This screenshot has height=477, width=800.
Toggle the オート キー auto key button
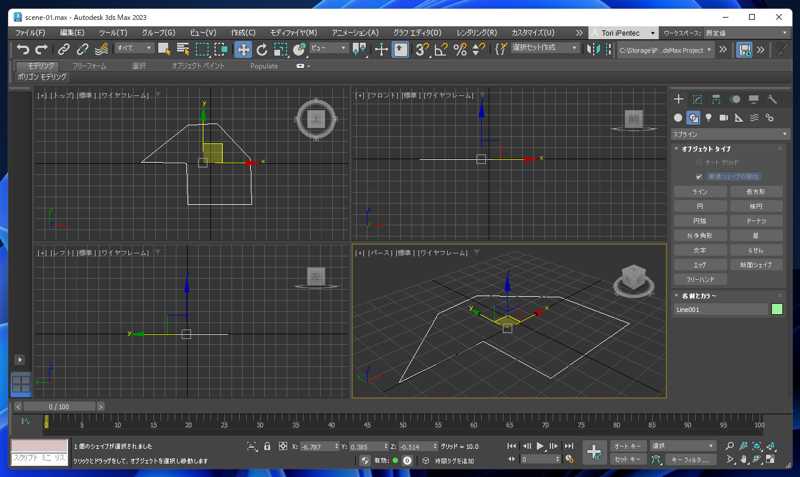pyautogui.click(x=628, y=446)
